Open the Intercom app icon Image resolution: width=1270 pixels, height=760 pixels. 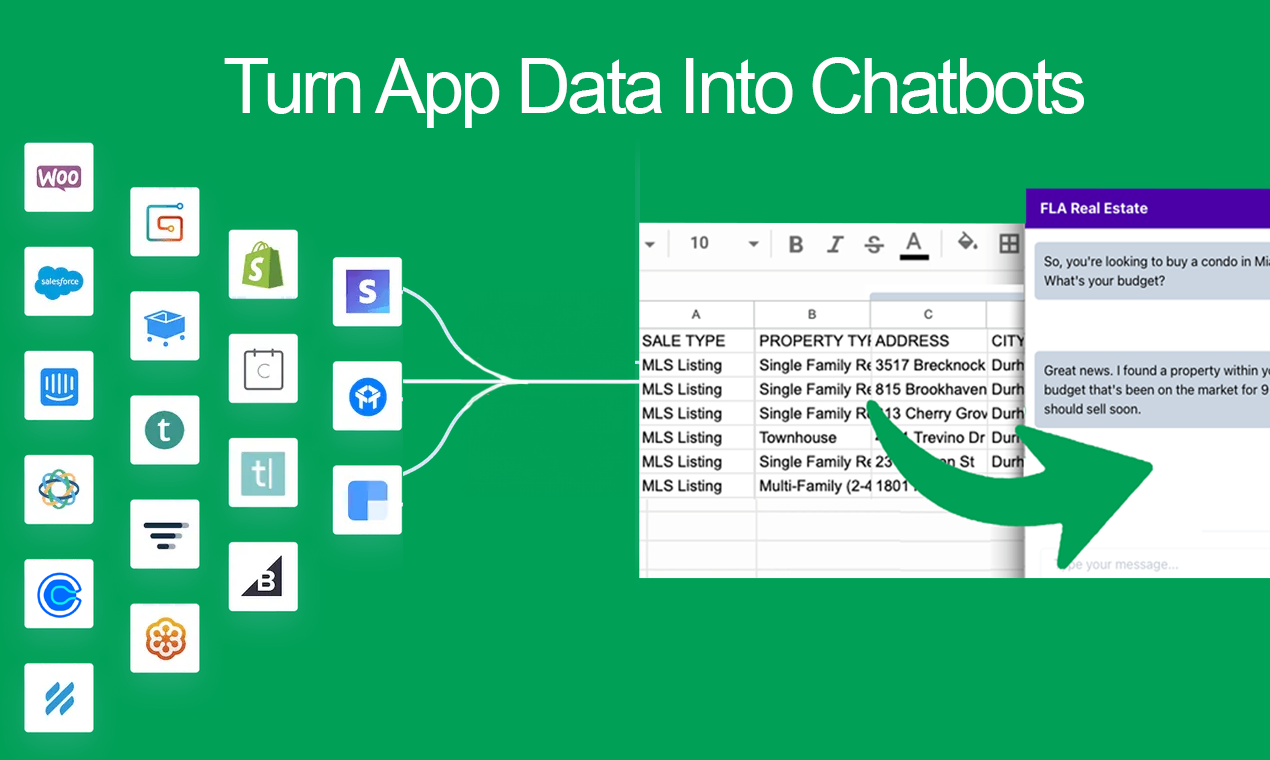click(x=59, y=385)
